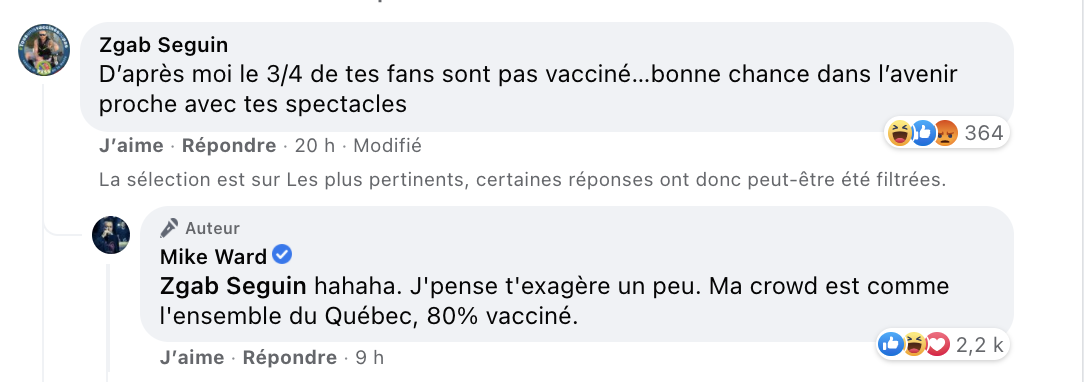Click the Zgab Seguin mention in the reply
The width and height of the screenshot is (1084, 382).
click(x=233, y=286)
